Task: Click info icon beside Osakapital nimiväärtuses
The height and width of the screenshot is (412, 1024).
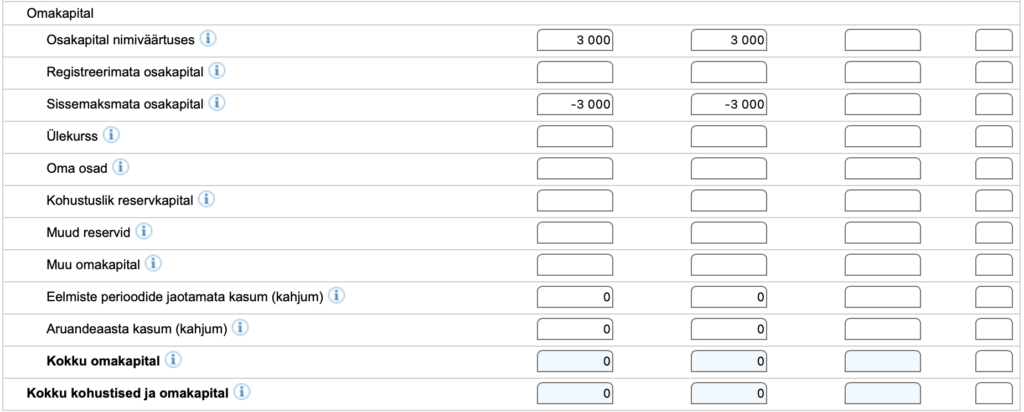Action: [x=208, y=39]
